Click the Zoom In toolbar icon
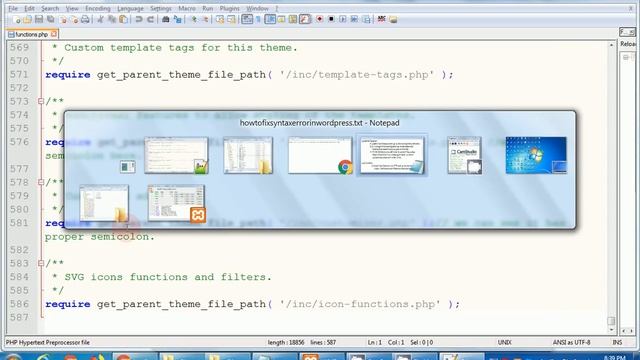The image size is (640, 360). [194, 19]
